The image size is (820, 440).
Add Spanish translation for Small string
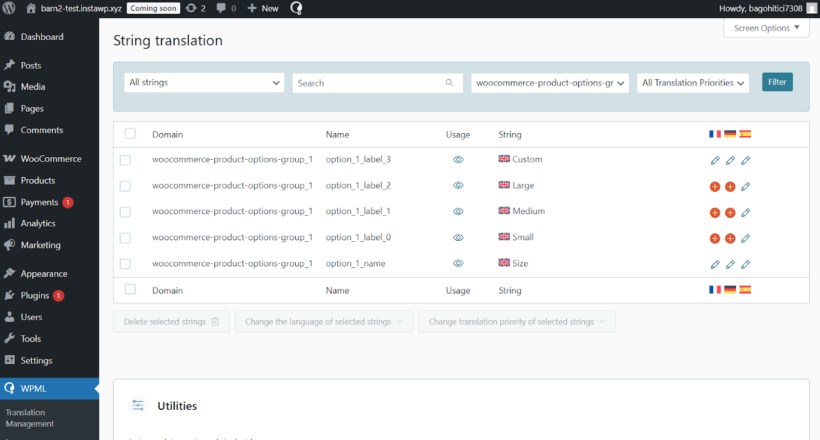(x=745, y=238)
